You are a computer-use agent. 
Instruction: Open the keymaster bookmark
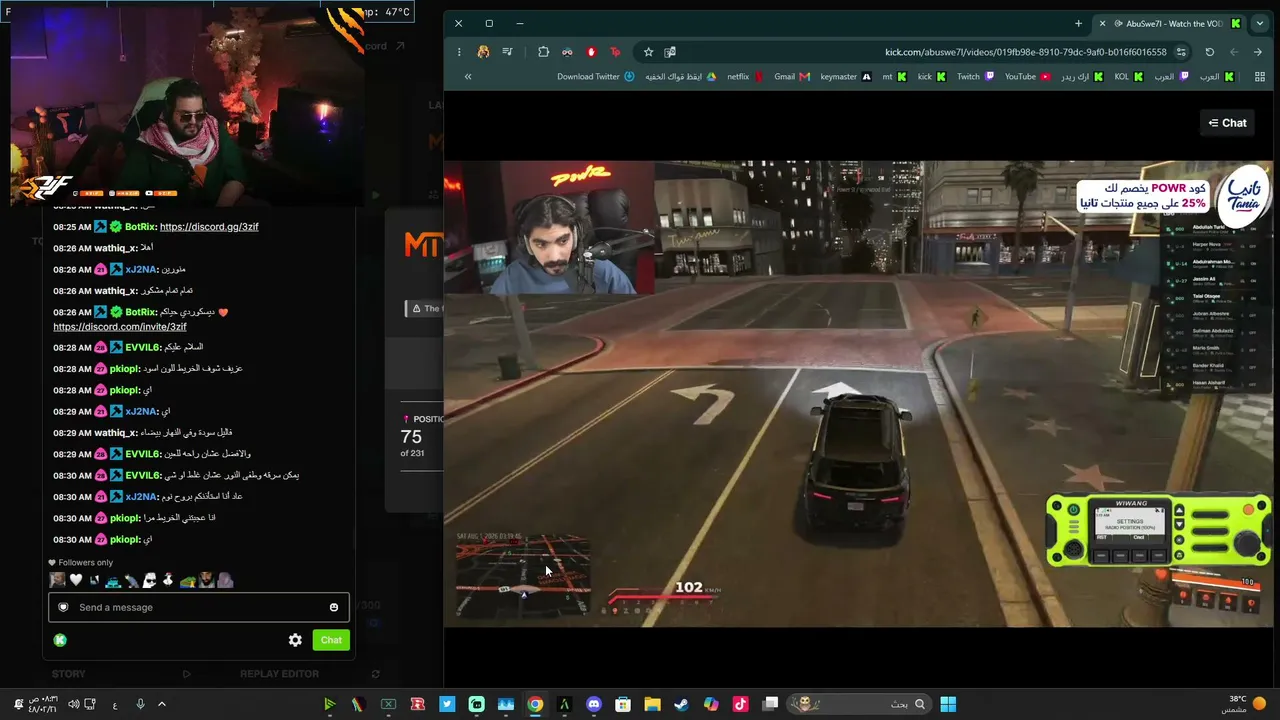[845, 77]
